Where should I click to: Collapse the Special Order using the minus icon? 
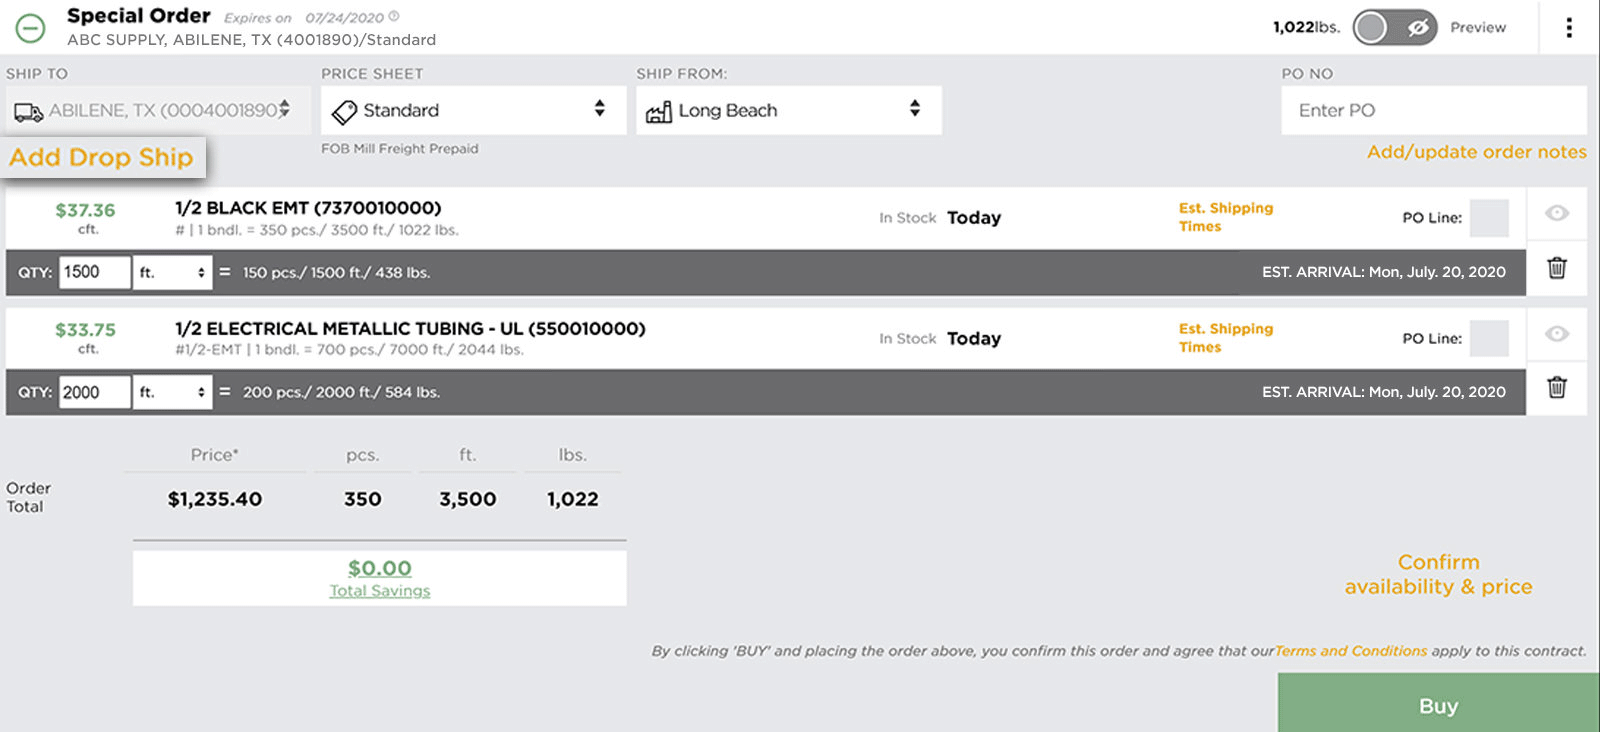31,28
